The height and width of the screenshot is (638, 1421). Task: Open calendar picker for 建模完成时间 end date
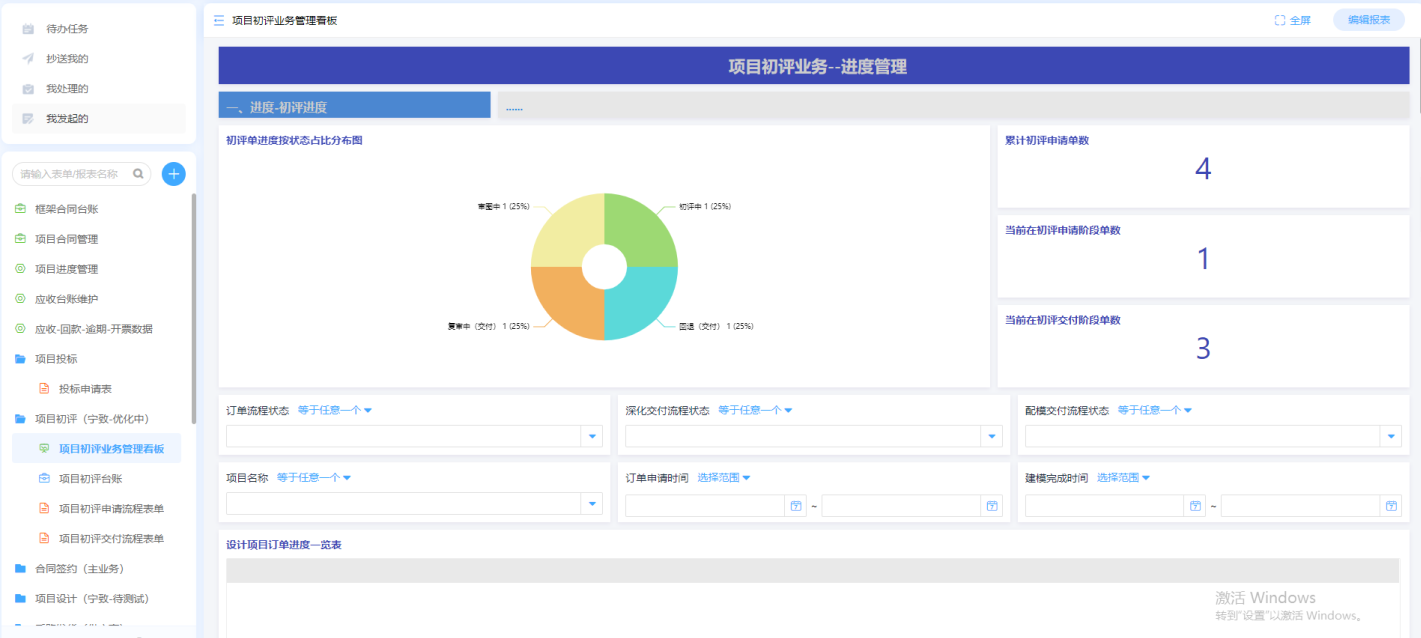(1391, 506)
